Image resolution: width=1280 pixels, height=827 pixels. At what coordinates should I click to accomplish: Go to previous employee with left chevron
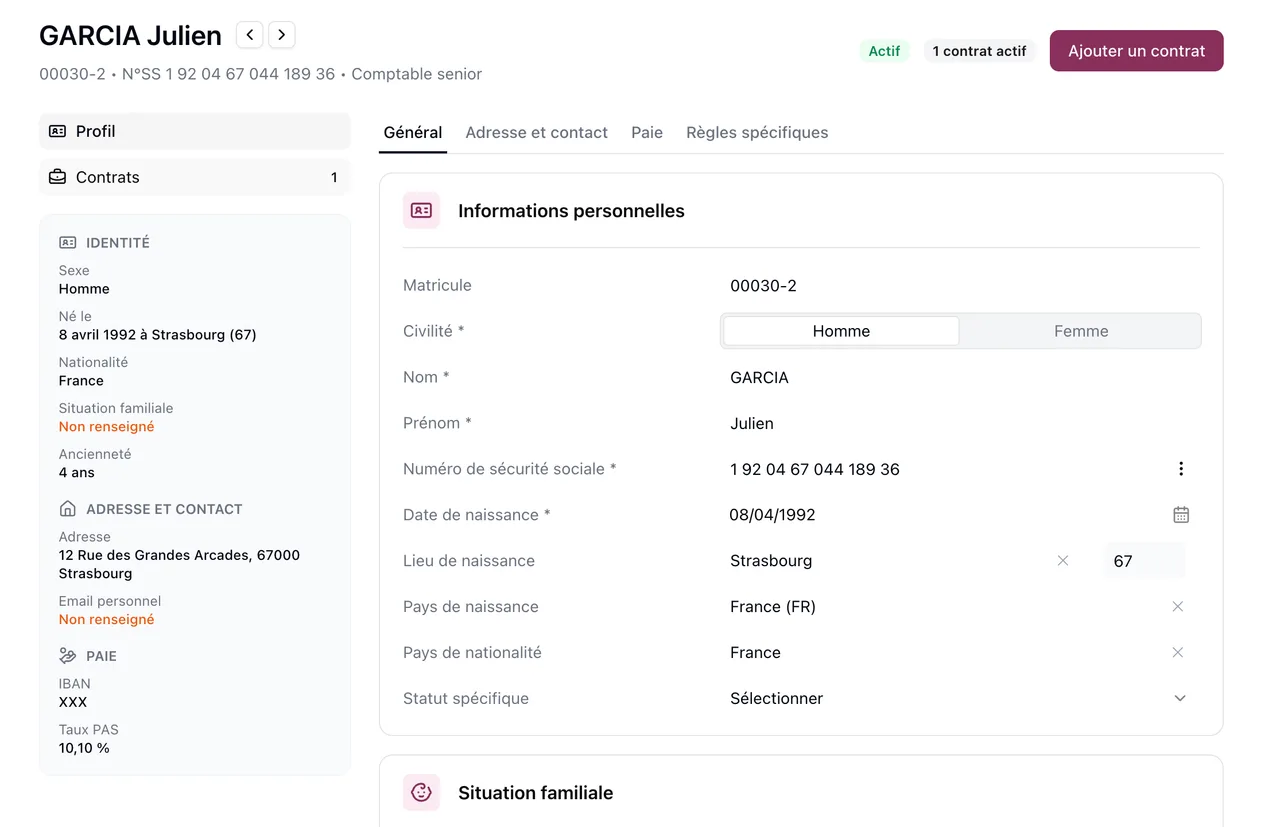(250, 35)
